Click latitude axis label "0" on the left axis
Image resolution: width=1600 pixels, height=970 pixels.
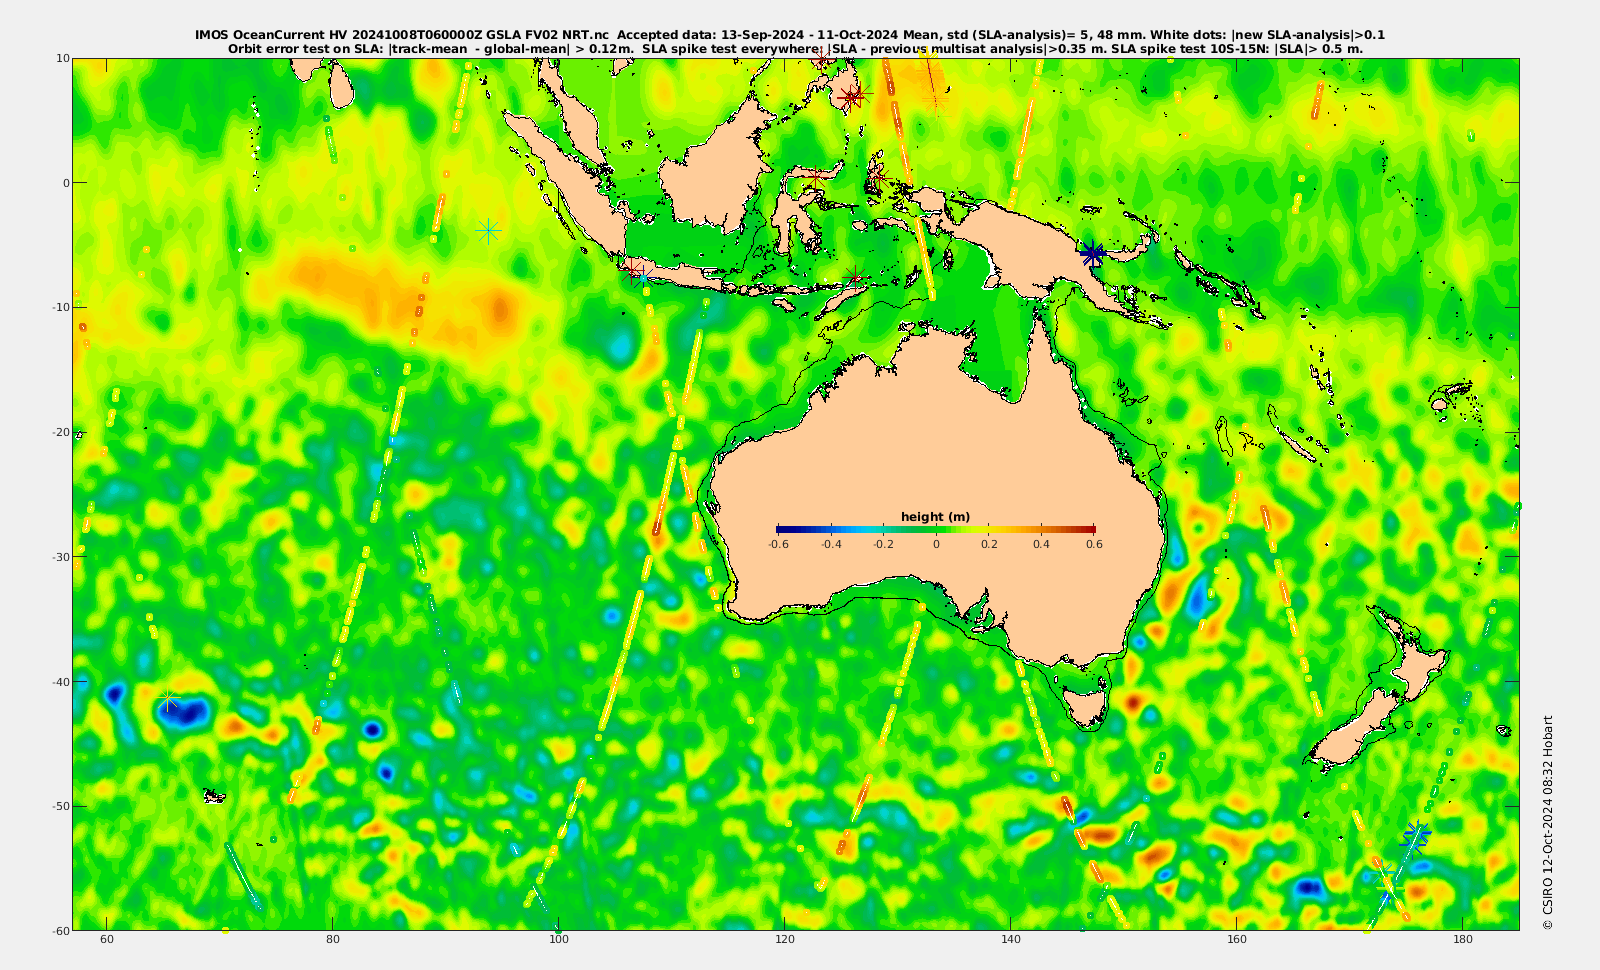[66, 183]
